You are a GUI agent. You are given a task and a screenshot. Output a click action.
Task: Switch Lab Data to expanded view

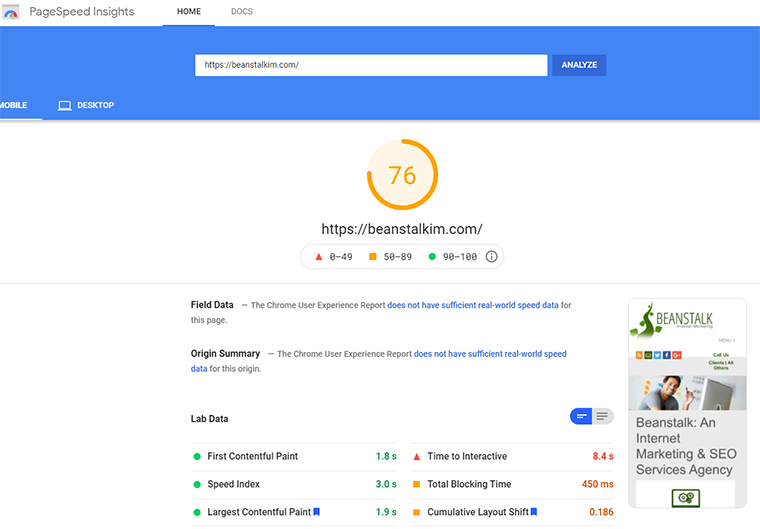click(x=602, y=416)
